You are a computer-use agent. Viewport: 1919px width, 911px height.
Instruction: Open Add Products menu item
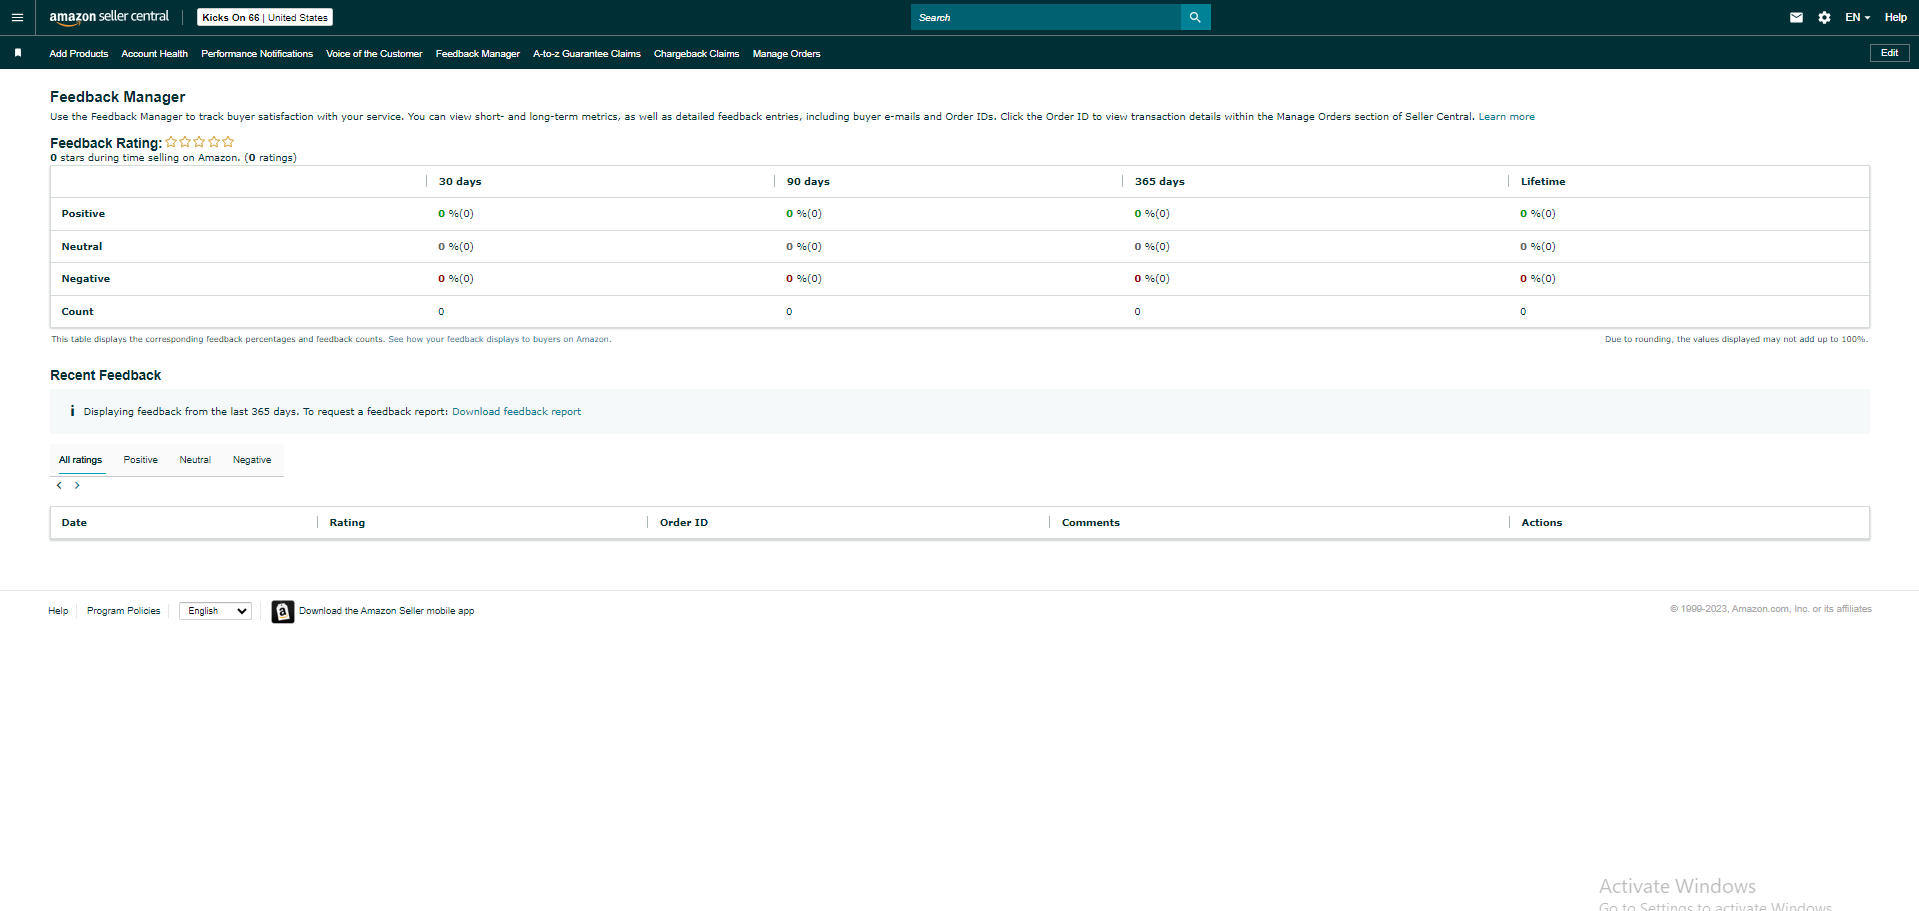pos(79,54)
